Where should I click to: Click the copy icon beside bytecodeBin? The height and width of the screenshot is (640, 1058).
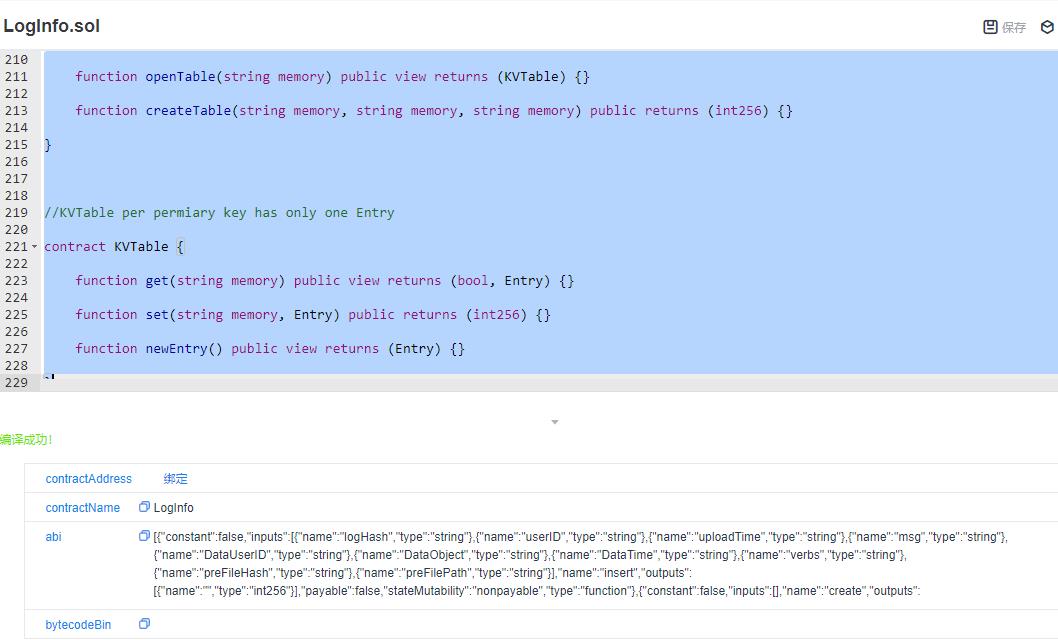(x=144, y=624)
